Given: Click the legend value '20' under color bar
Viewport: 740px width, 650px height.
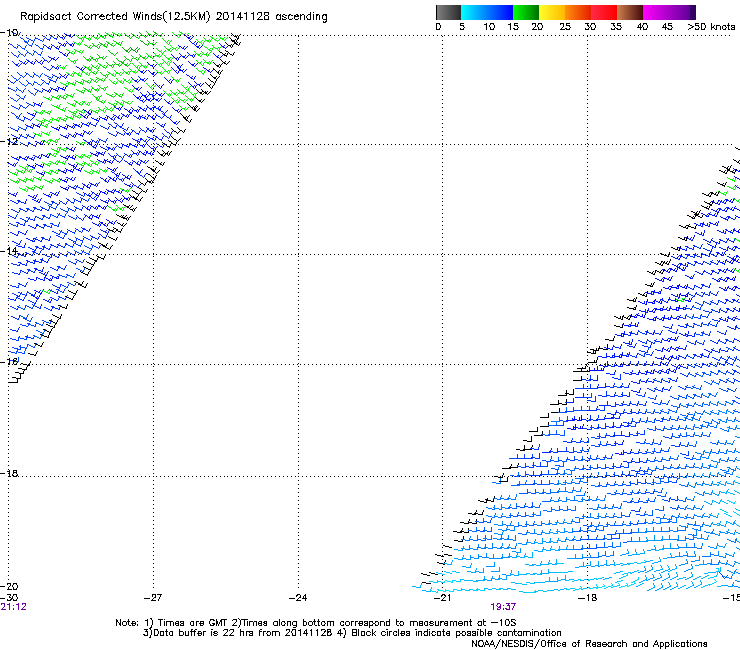Looking at the screenshot, I should [x=537, y=27].
